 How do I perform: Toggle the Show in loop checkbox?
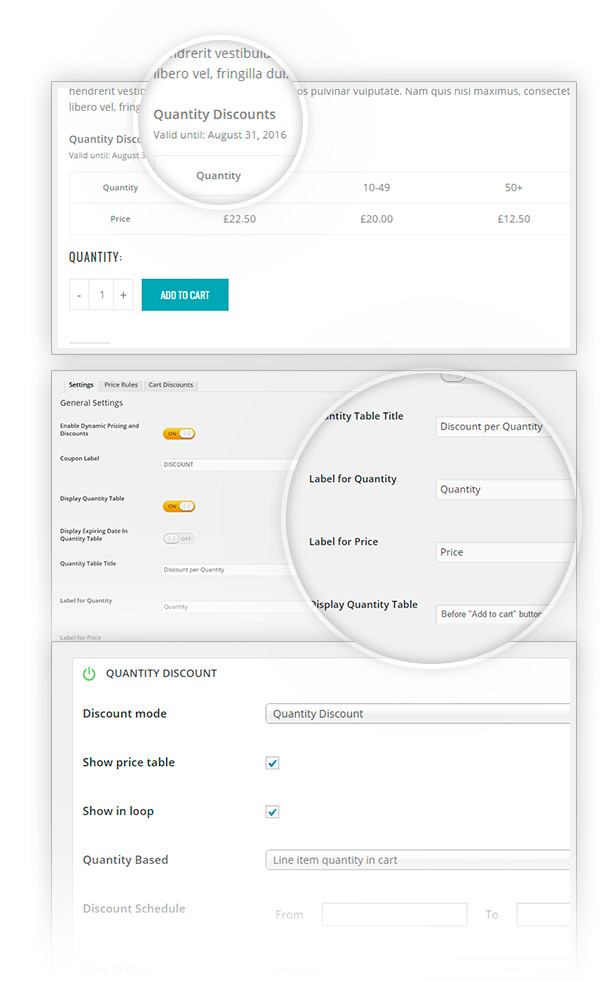click(272, 811)
